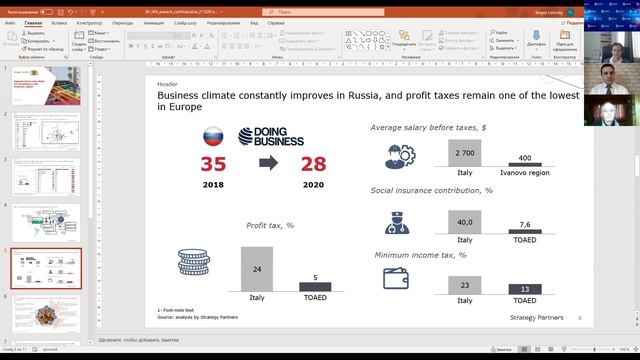
Task: Open the Файл menu
Action: [x=10, y=23]
